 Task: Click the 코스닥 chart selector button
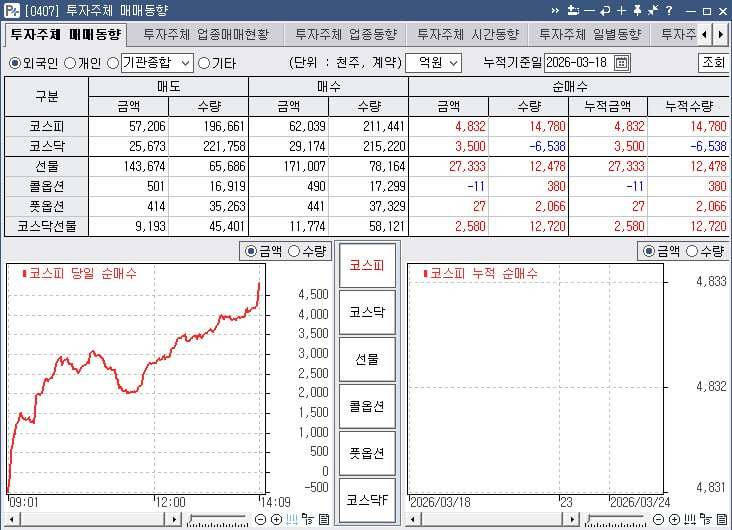367,312
